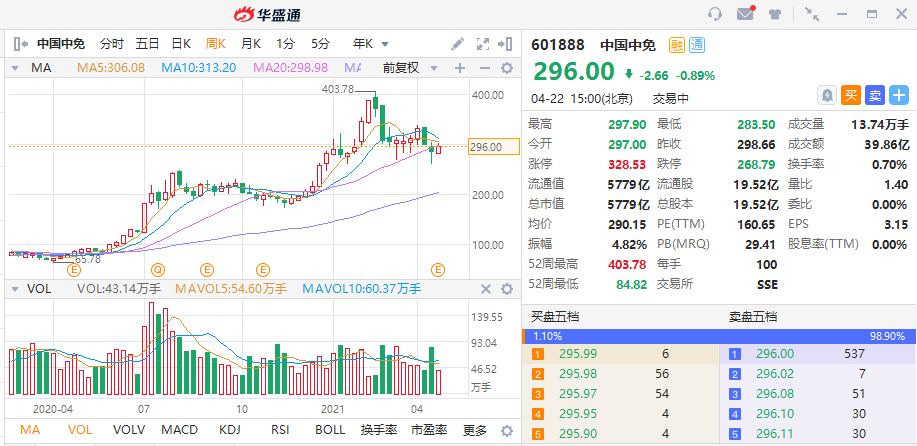Click the MAVOL10:60.37万手 legend label
The image size is (917, 446).
(362, 288)
